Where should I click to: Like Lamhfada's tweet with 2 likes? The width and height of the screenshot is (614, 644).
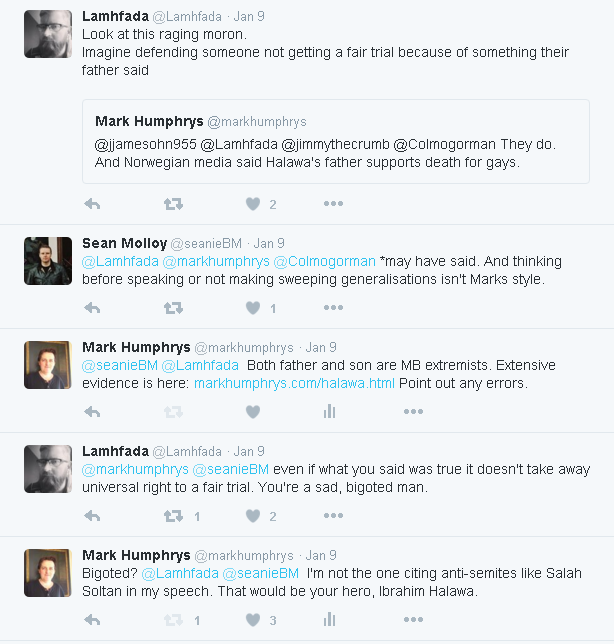coord(253,204)
